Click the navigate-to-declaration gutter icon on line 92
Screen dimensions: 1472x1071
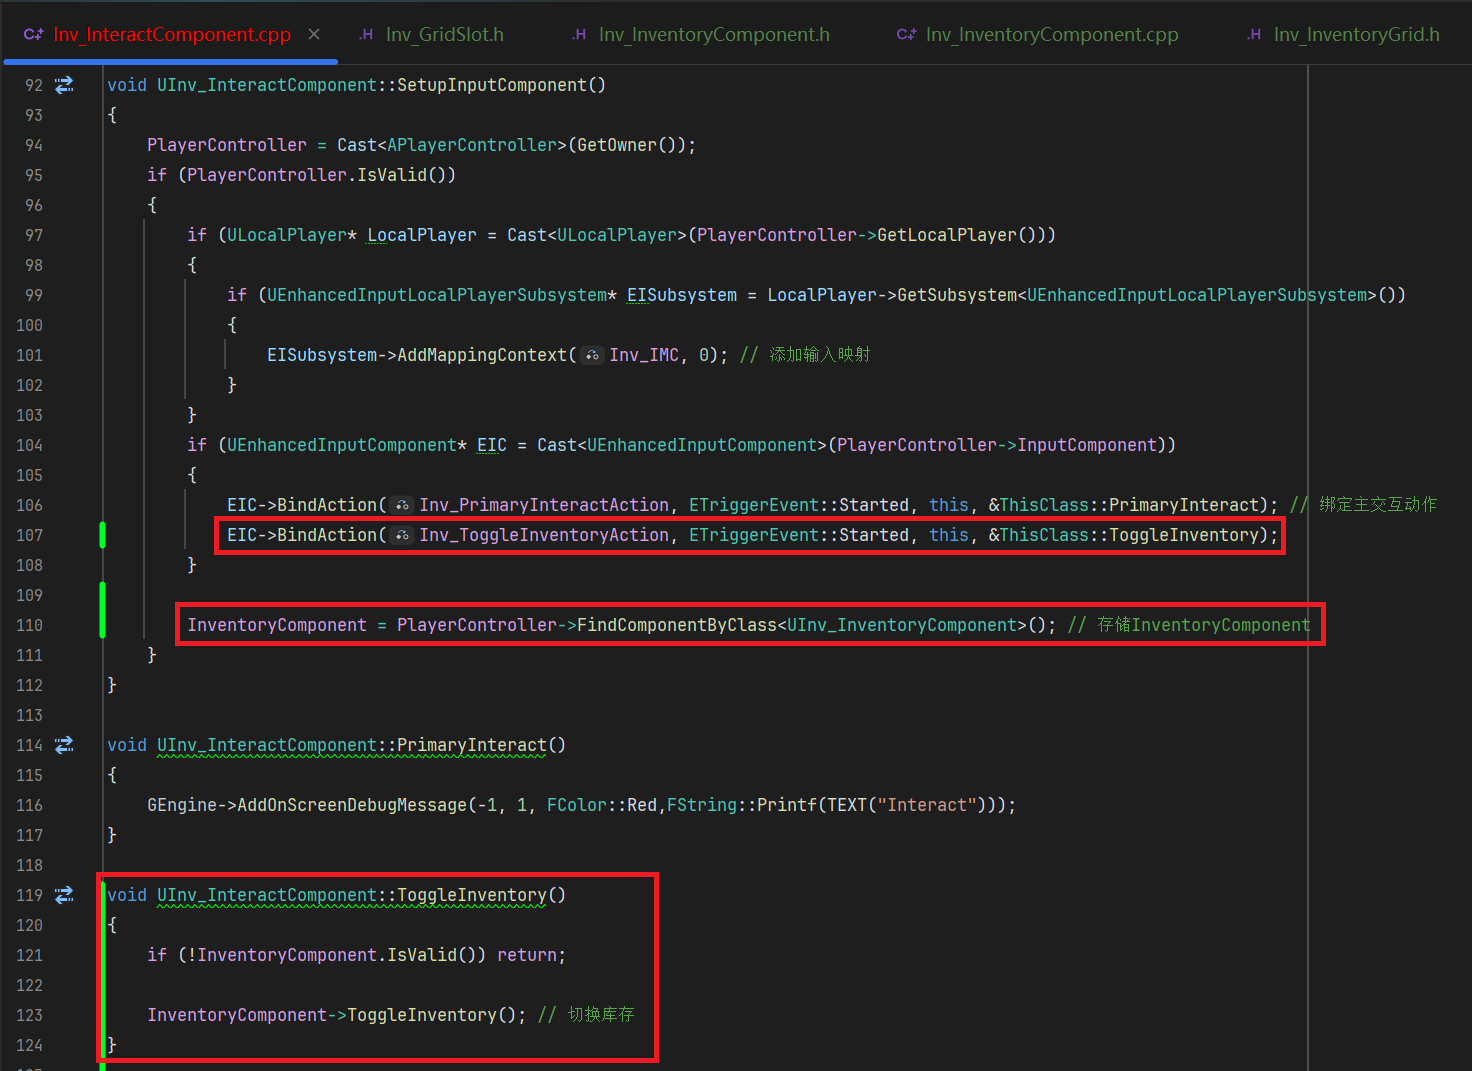tap(64, 85)
